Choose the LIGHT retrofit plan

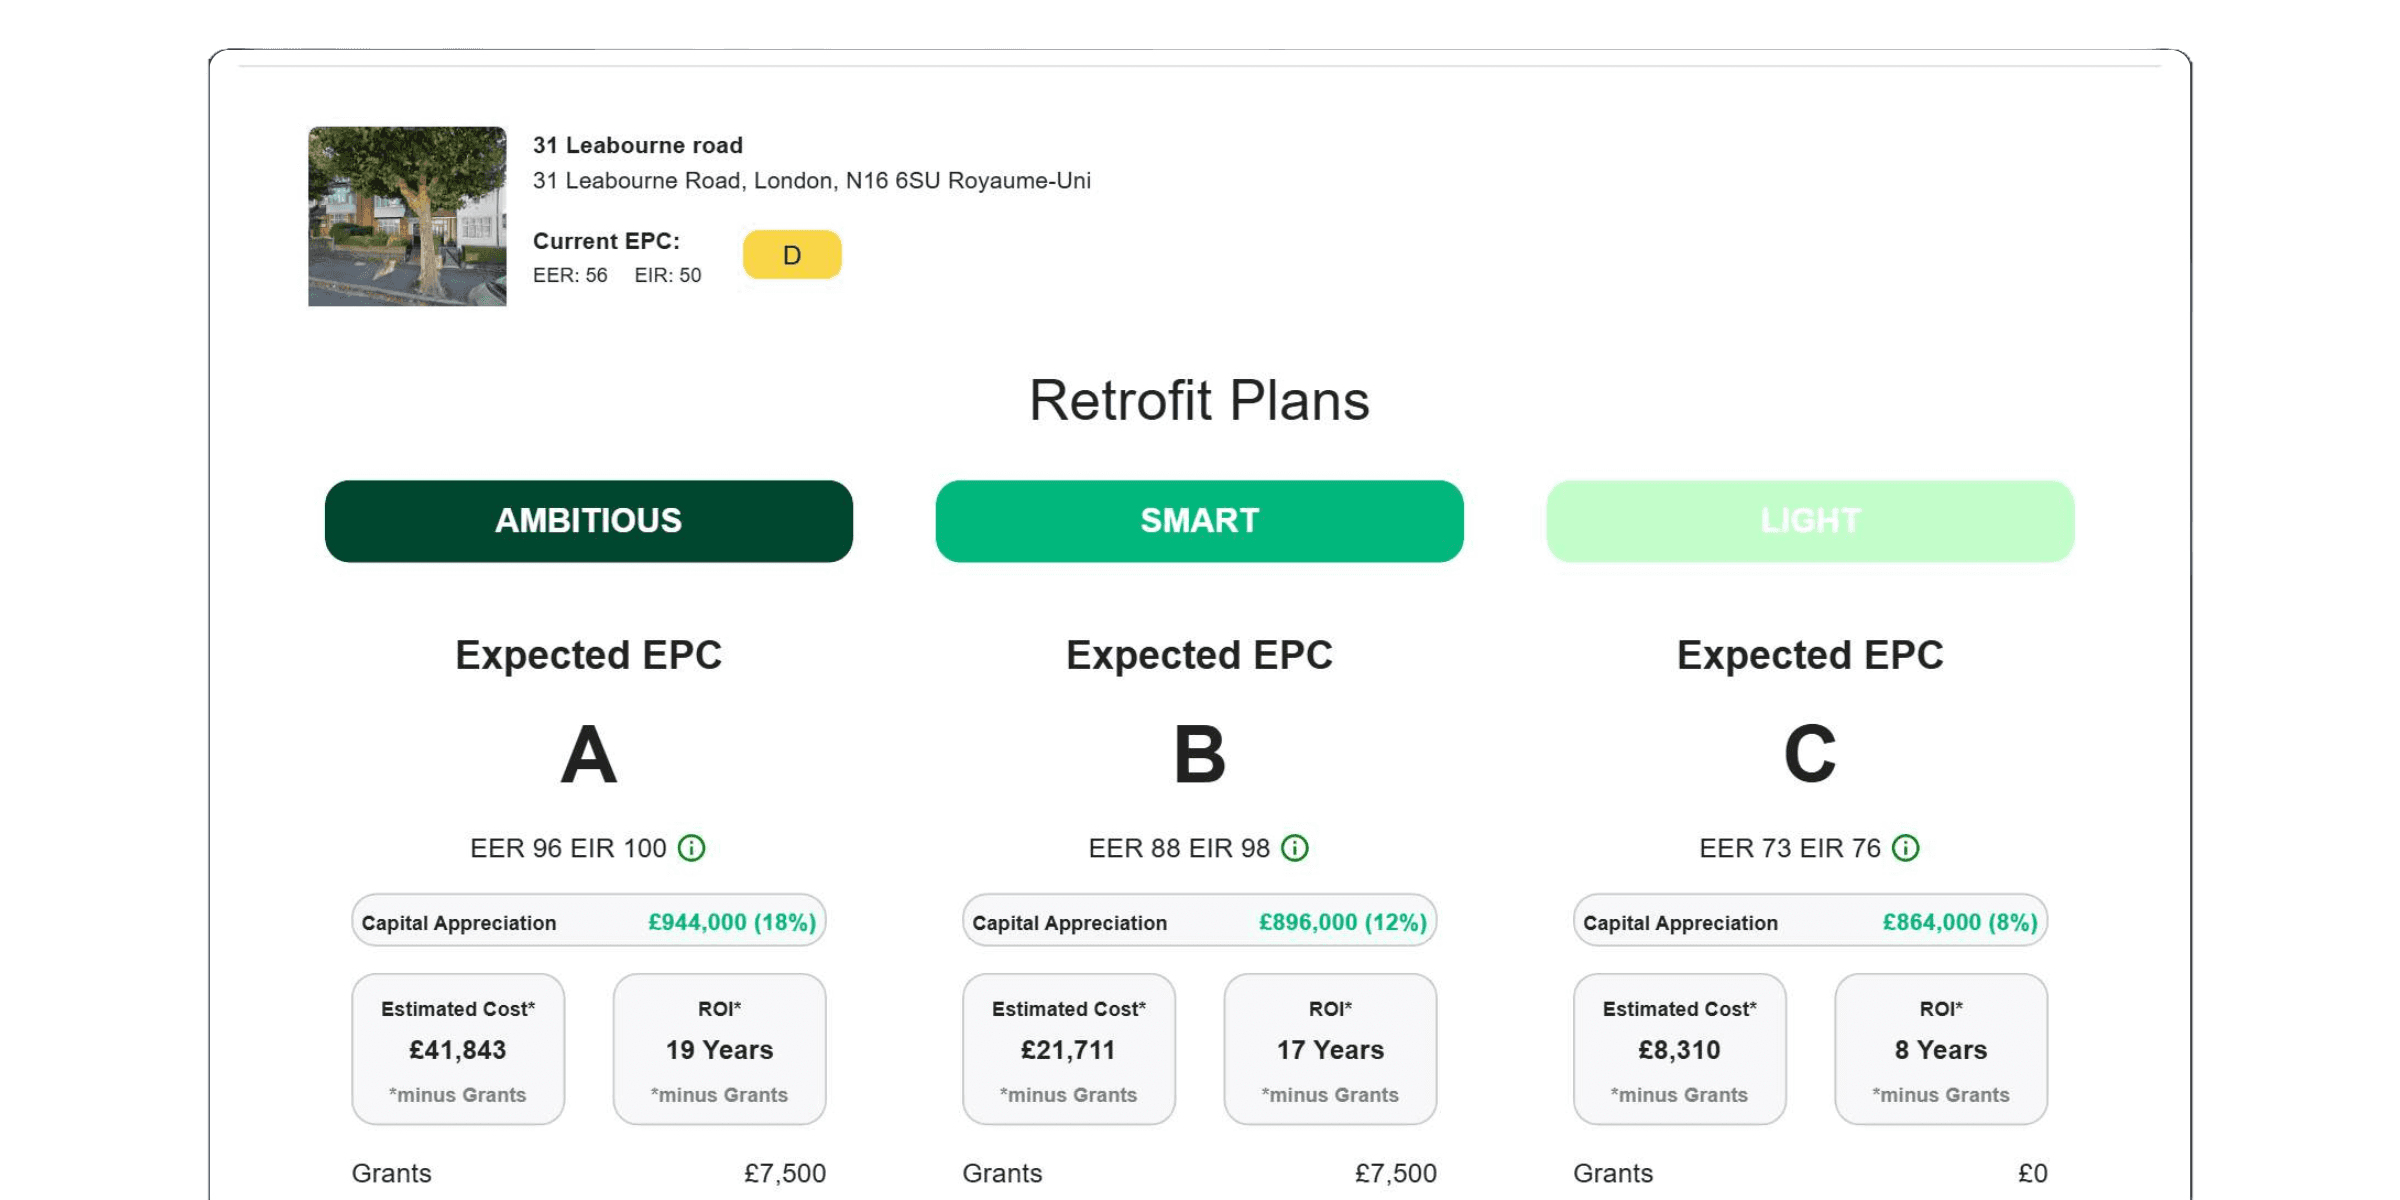[x=1811, y=521]
